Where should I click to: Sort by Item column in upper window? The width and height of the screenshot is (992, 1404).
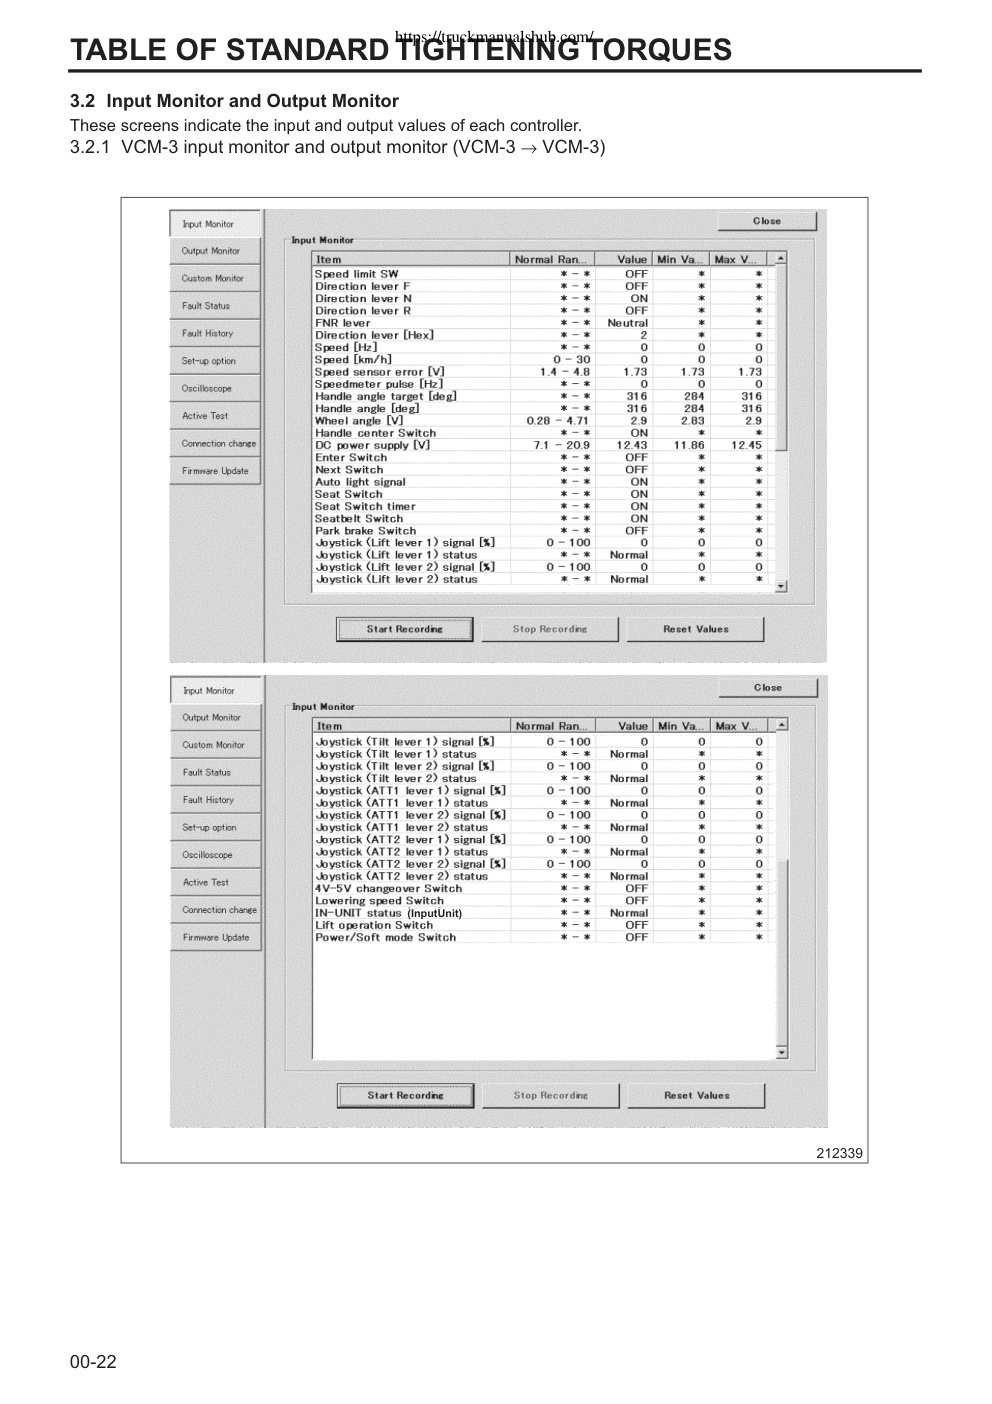[411, 260]
